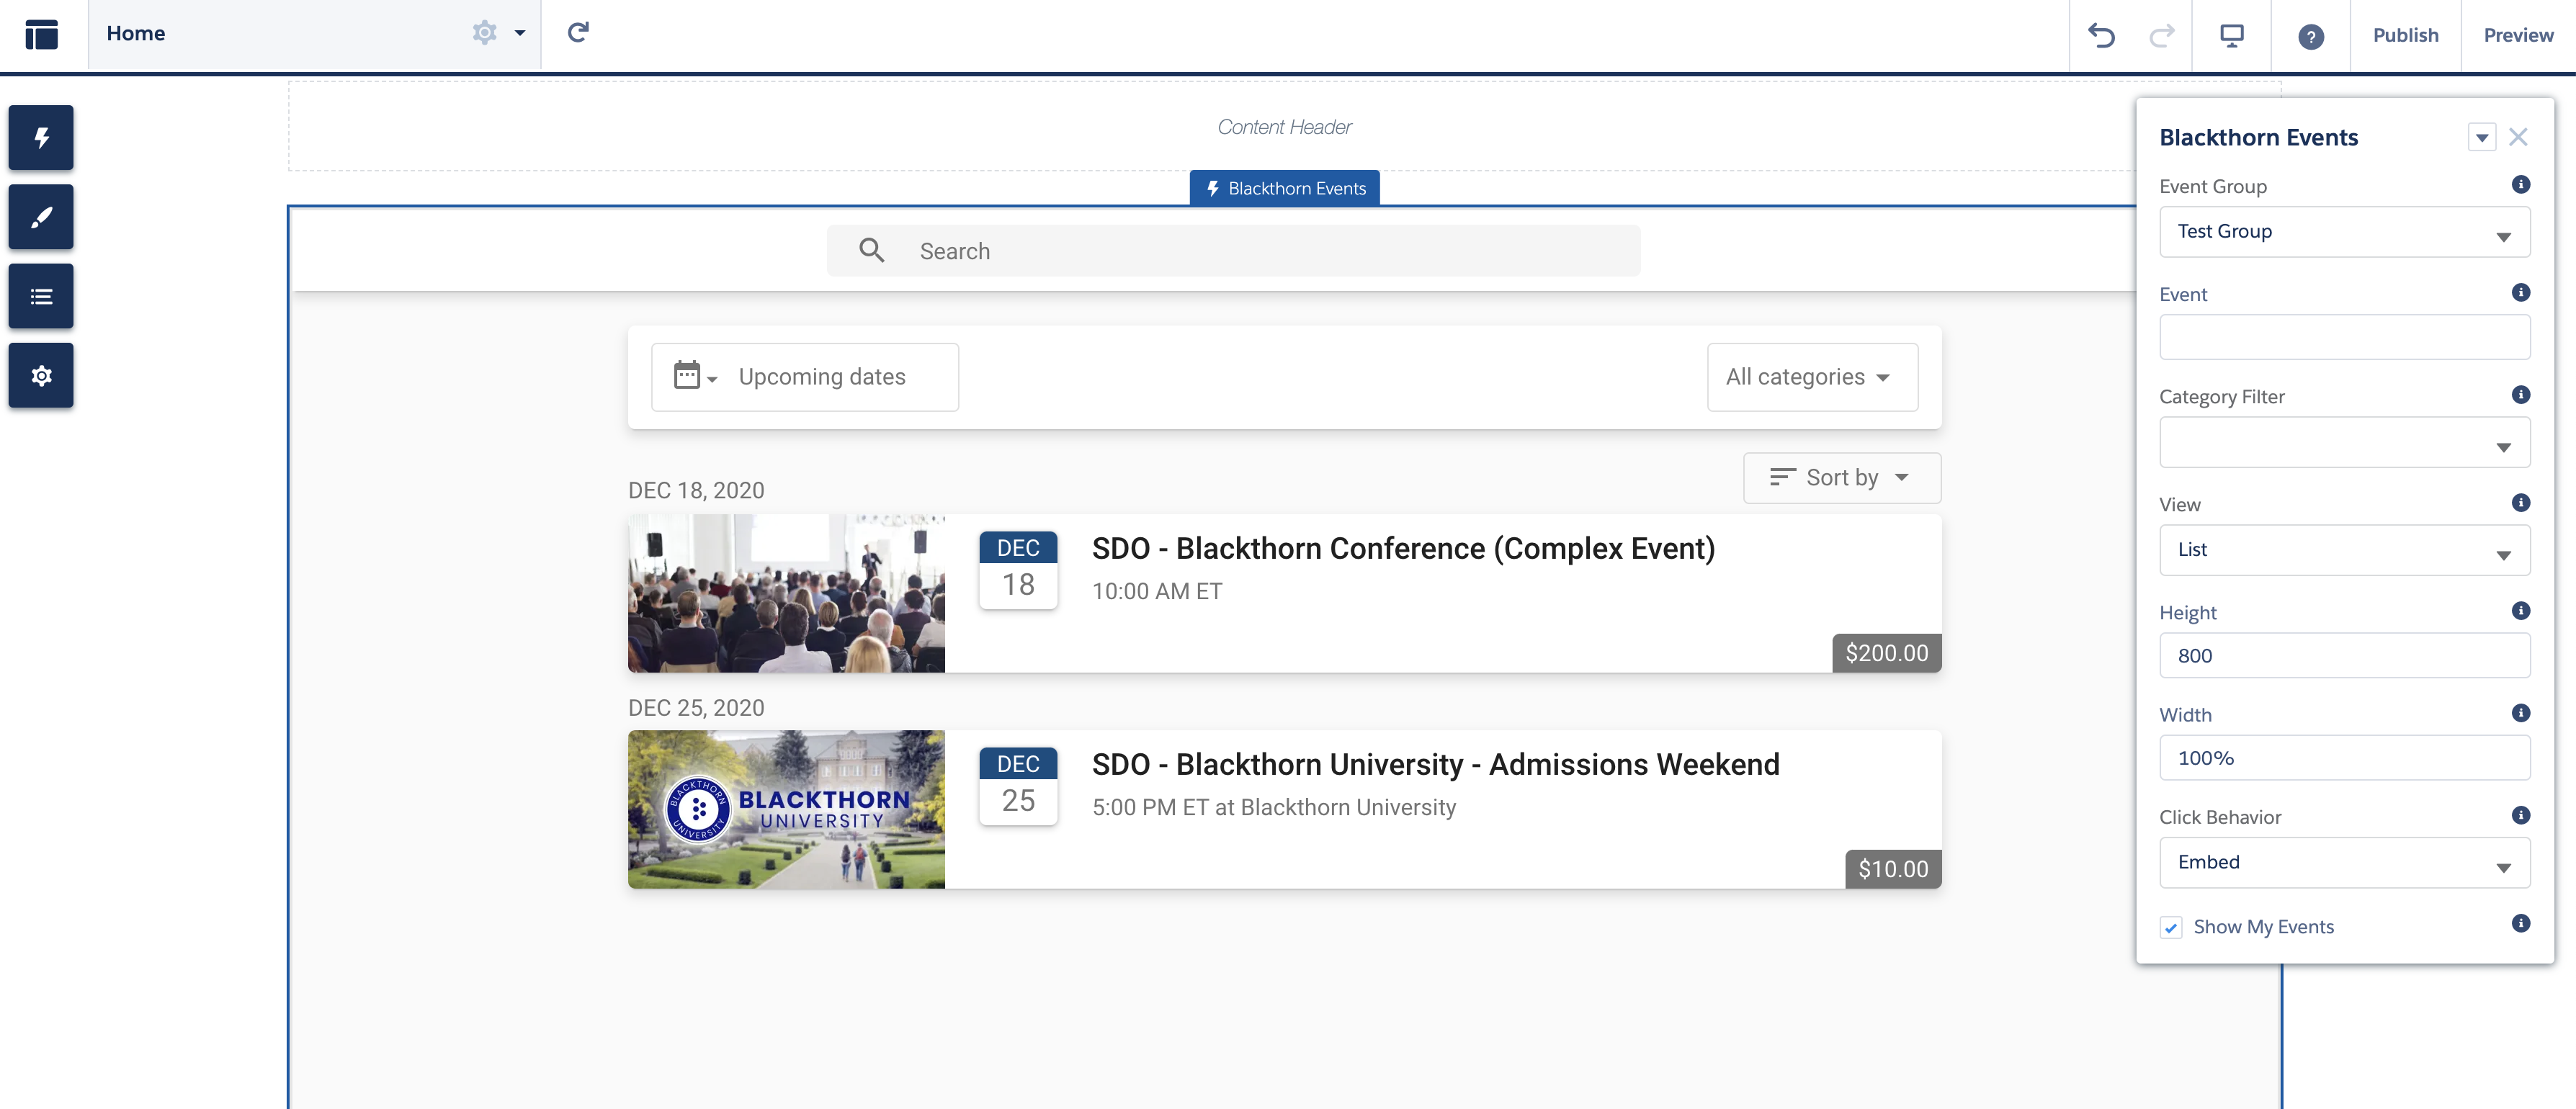
Task: Open the builder Settings gear panel
Action: [x=41, y=375]
